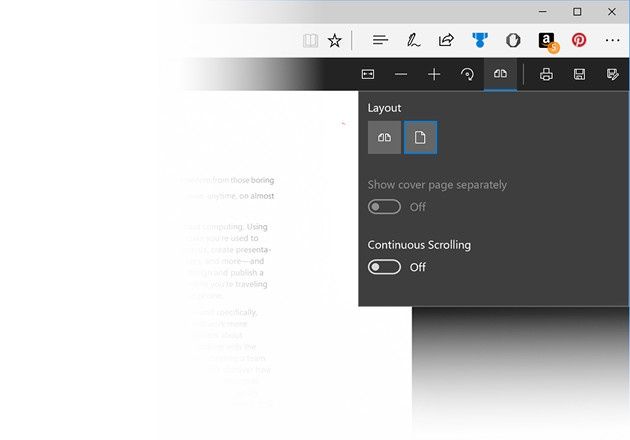The image size is (630, 440).
Task: Close the Layout flyout via toolbar button
Action: (500, 74)
